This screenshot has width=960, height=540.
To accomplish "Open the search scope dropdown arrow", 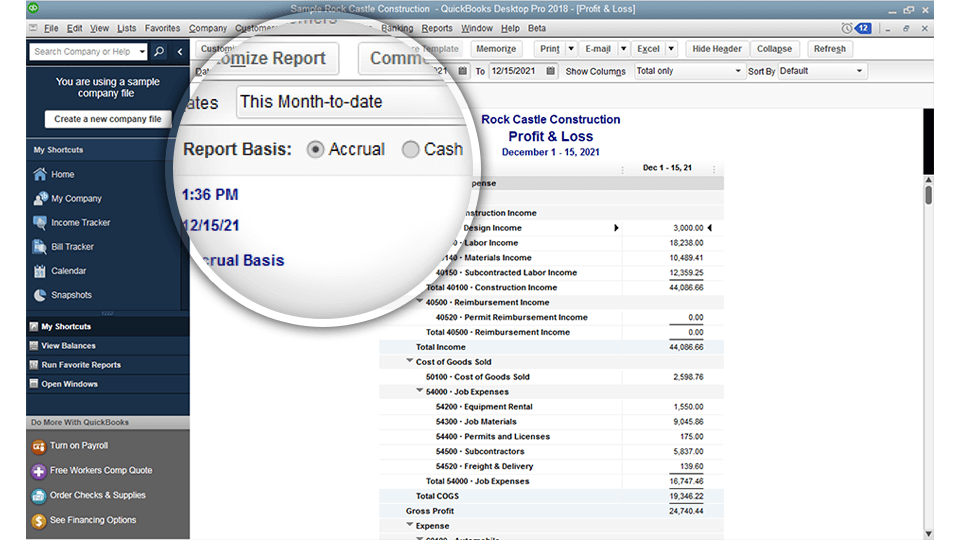I will (142, 51).
